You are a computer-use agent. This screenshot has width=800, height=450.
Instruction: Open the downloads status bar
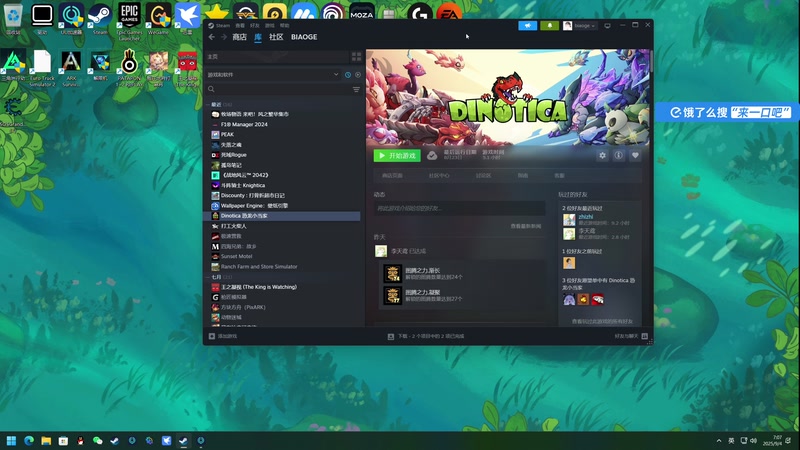pyautogui.click(x=426, y=336)
